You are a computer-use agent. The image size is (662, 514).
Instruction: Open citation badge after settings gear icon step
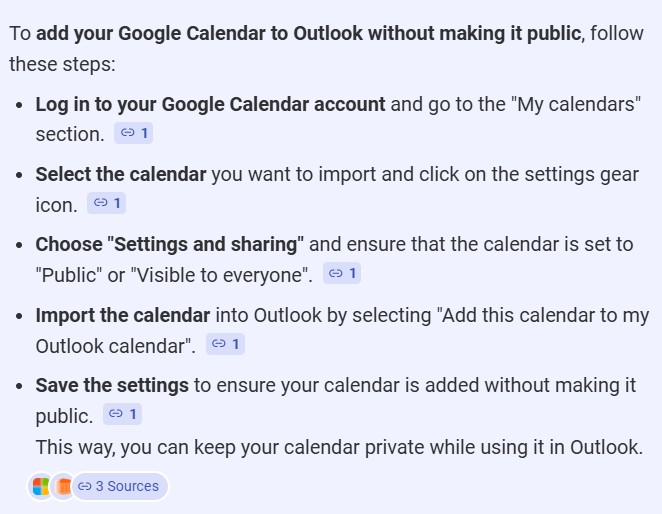click(x=106, y=203)
